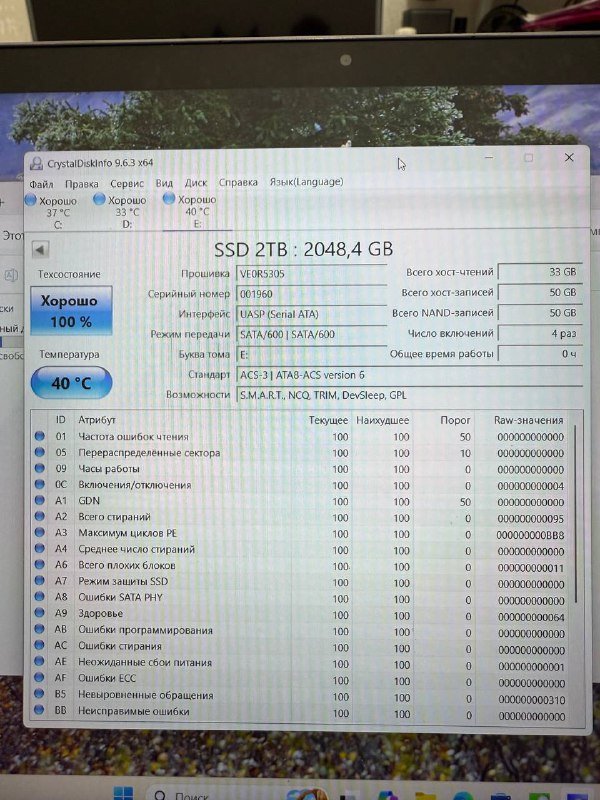
Task: Click the Наихудшее column header
Action: [383, 420]
